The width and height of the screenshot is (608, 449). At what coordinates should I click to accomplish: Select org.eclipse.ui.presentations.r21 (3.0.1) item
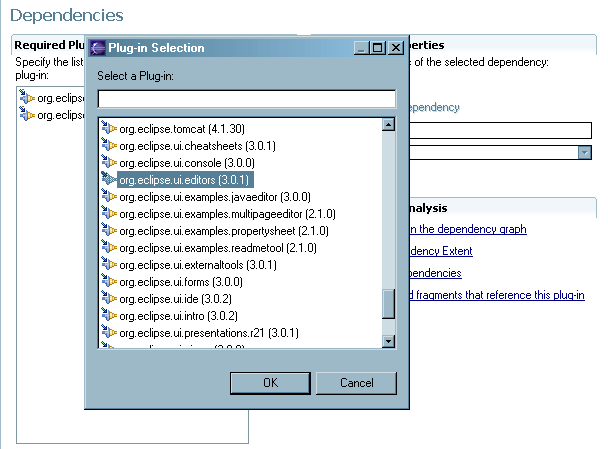(x=209, y=332)
